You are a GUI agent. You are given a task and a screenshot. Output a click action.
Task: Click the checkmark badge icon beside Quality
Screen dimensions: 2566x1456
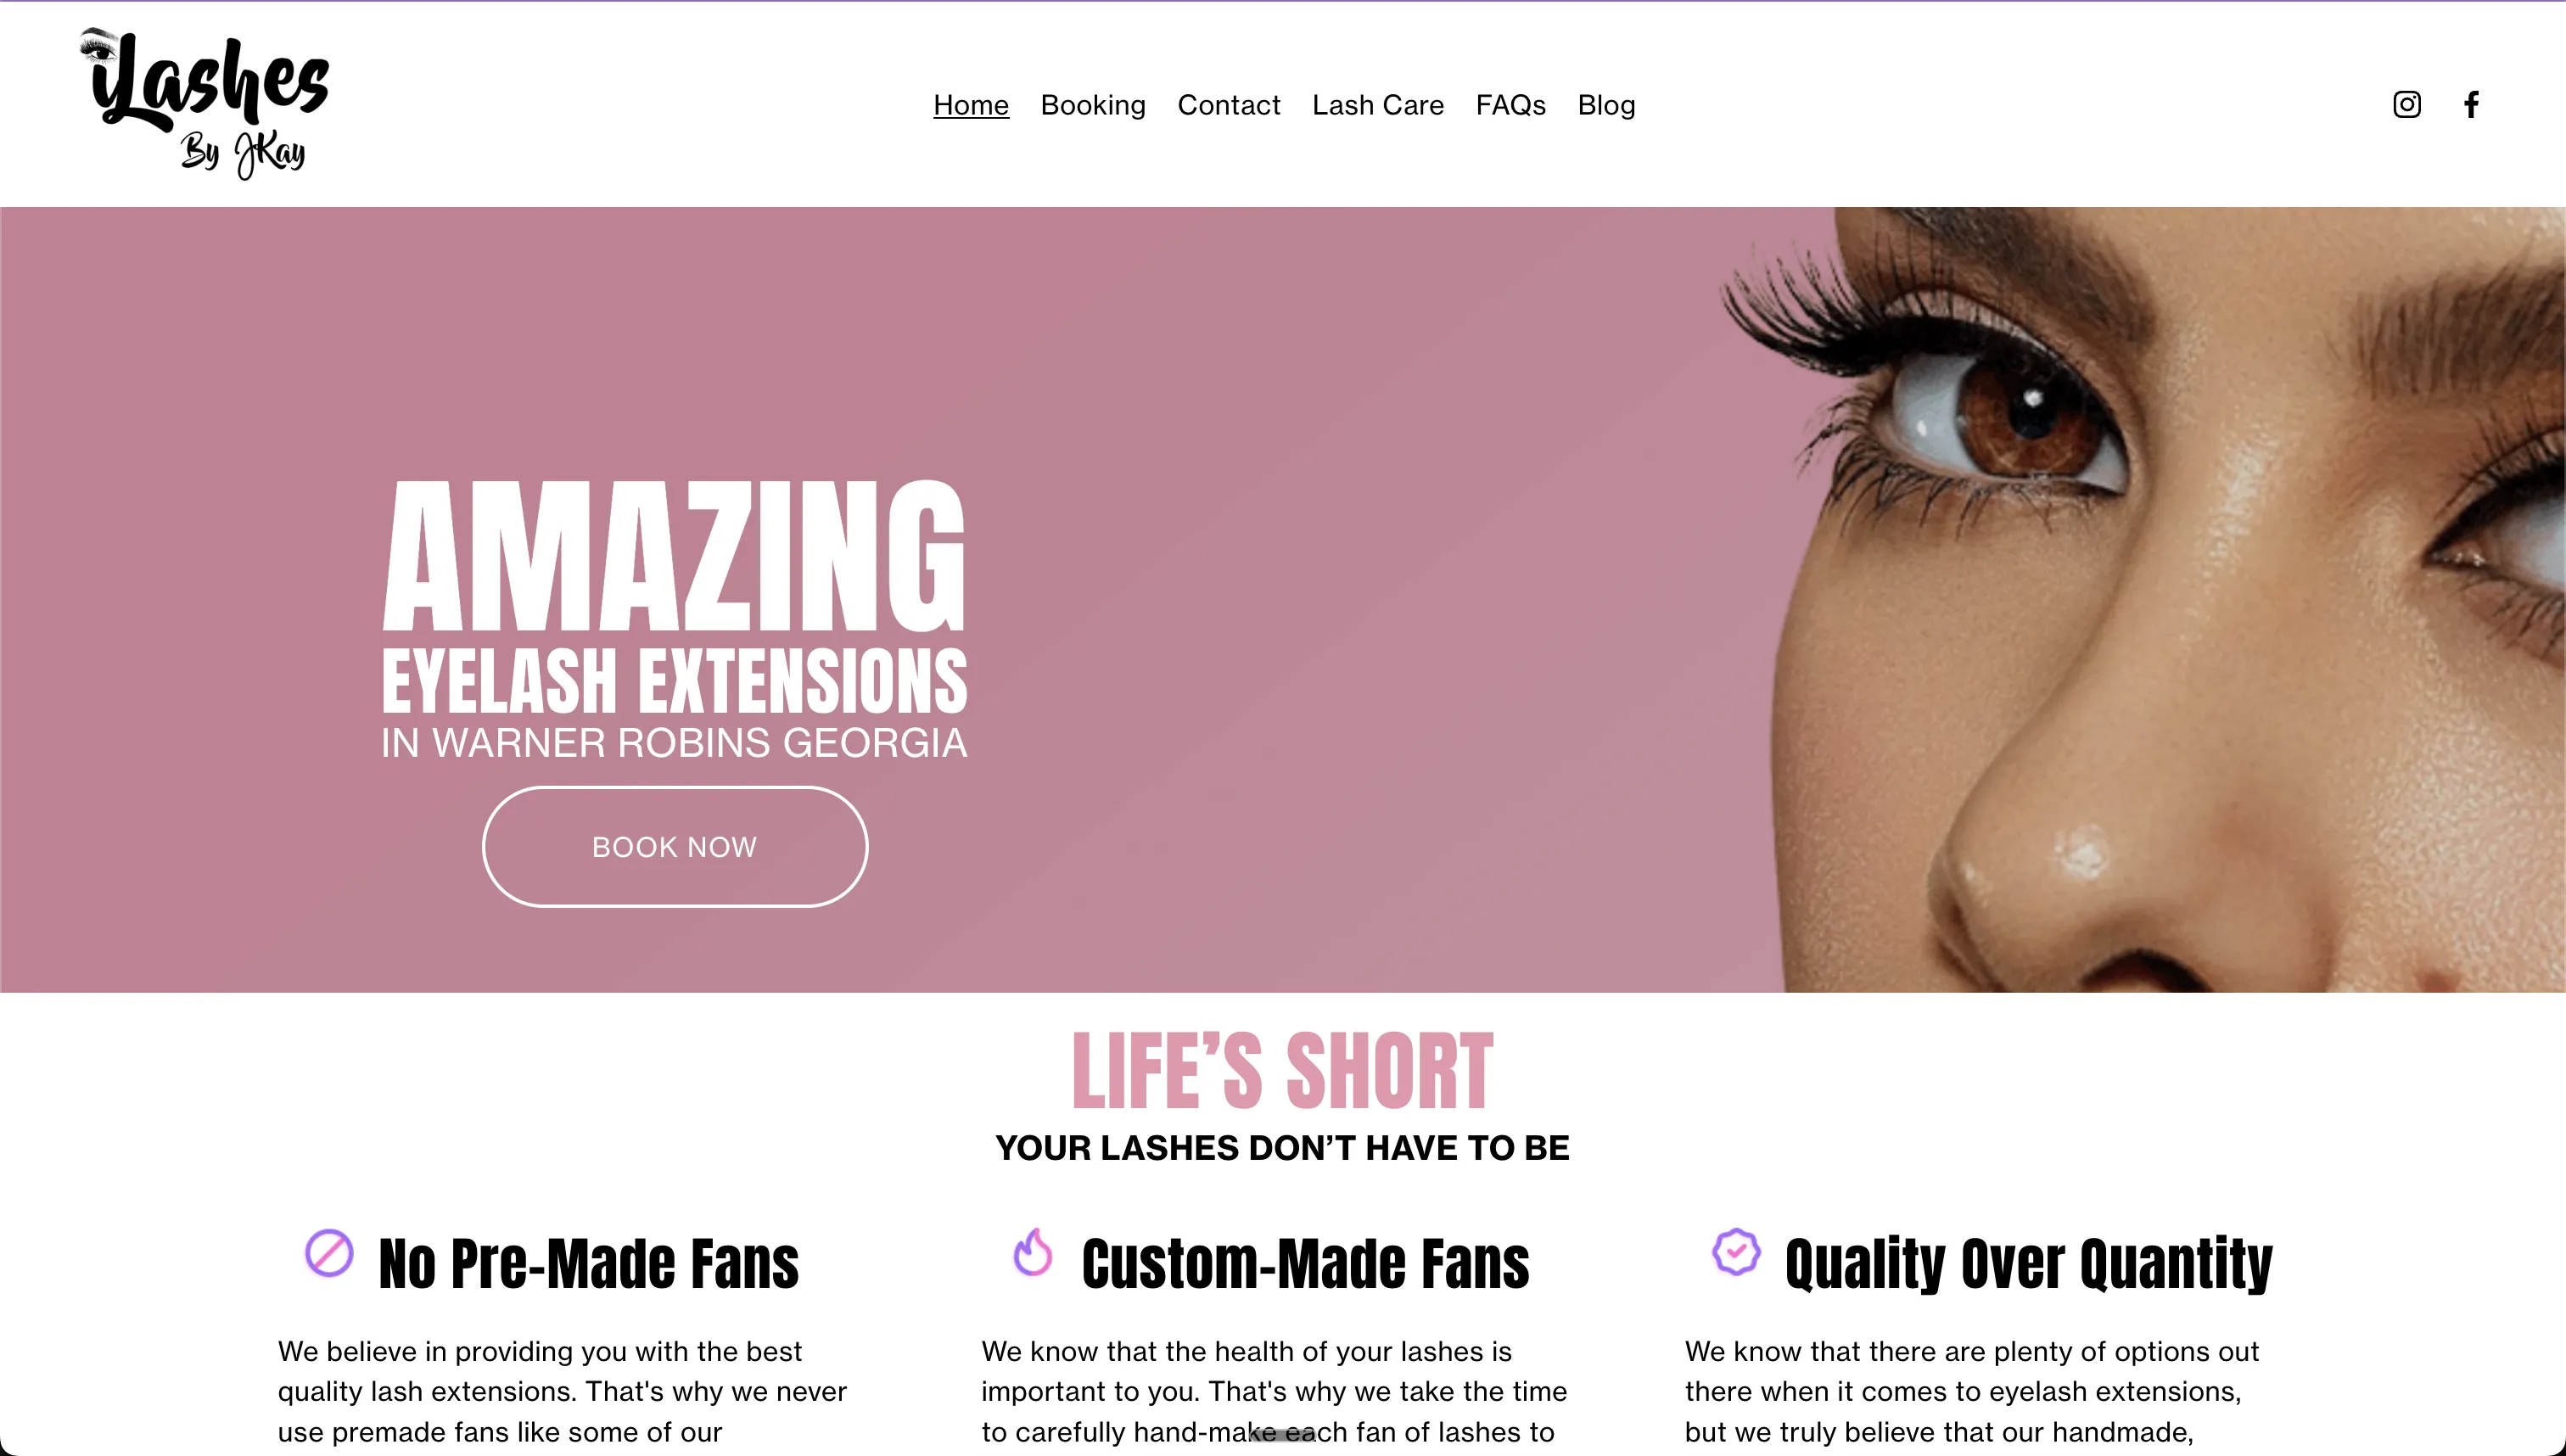[1736, 1251]
